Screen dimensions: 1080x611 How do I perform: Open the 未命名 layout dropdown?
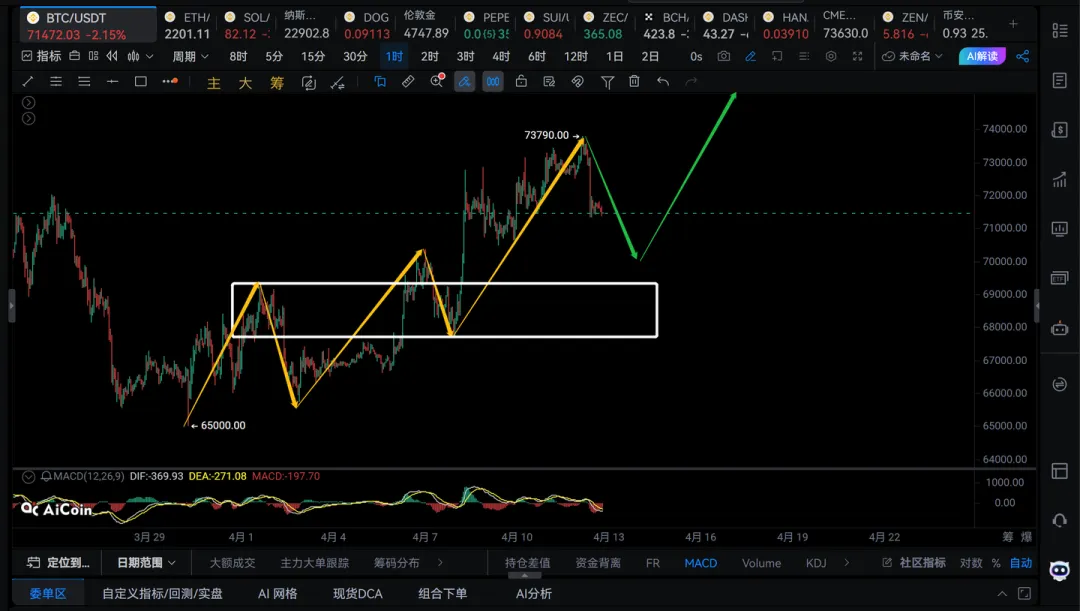(x=913, y=56)
